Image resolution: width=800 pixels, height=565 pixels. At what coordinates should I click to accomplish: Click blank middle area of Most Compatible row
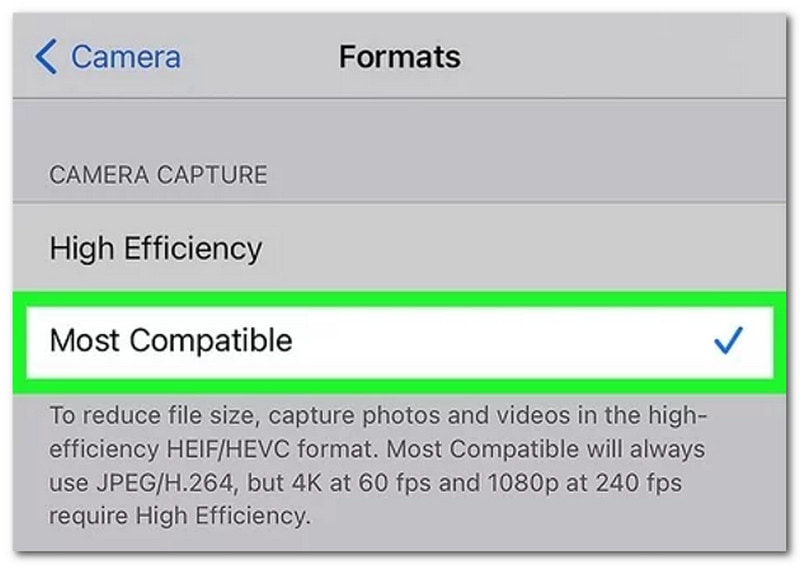tap(500, 342)
